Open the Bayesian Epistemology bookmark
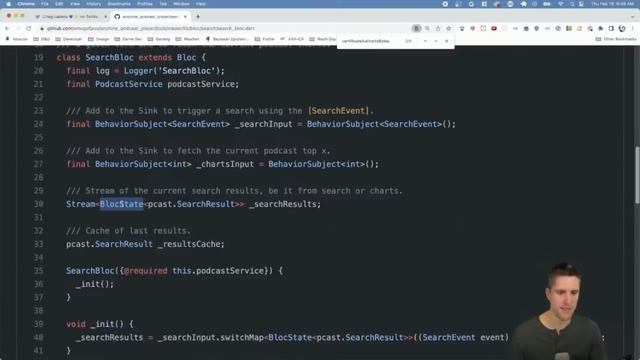 click(x=227, y=39)
